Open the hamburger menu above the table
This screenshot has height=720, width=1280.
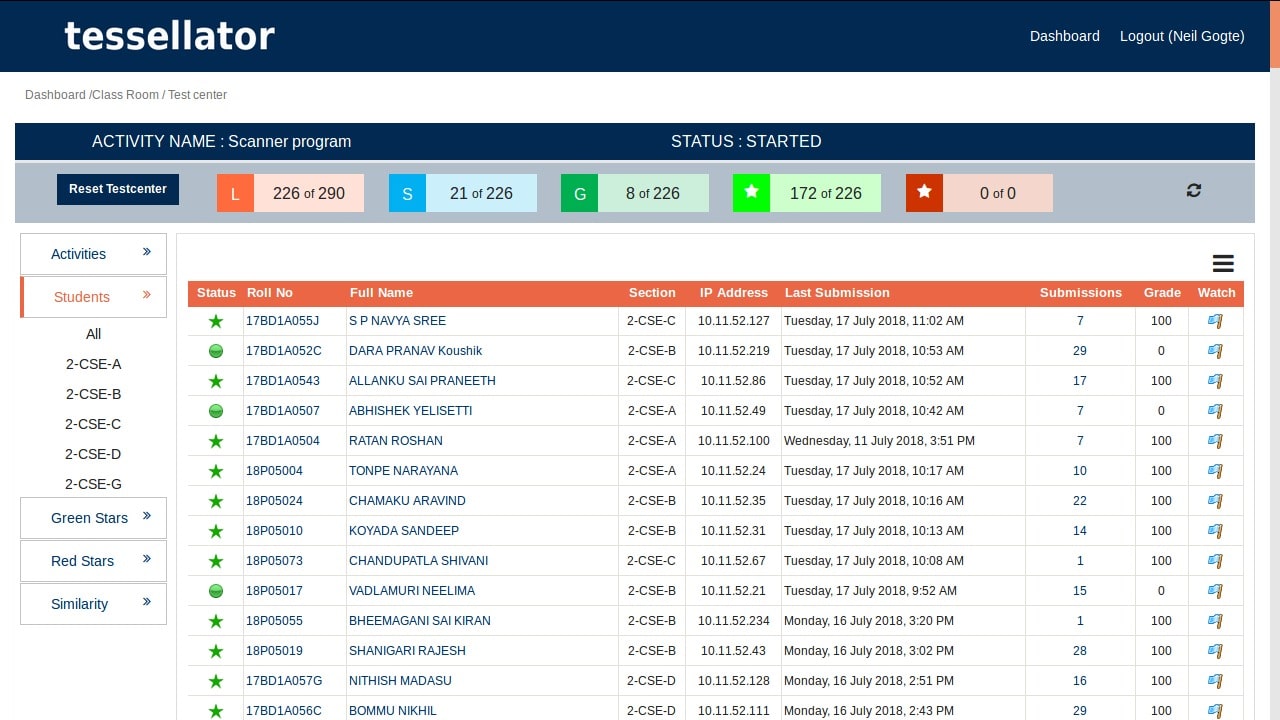coord(1222,264)
